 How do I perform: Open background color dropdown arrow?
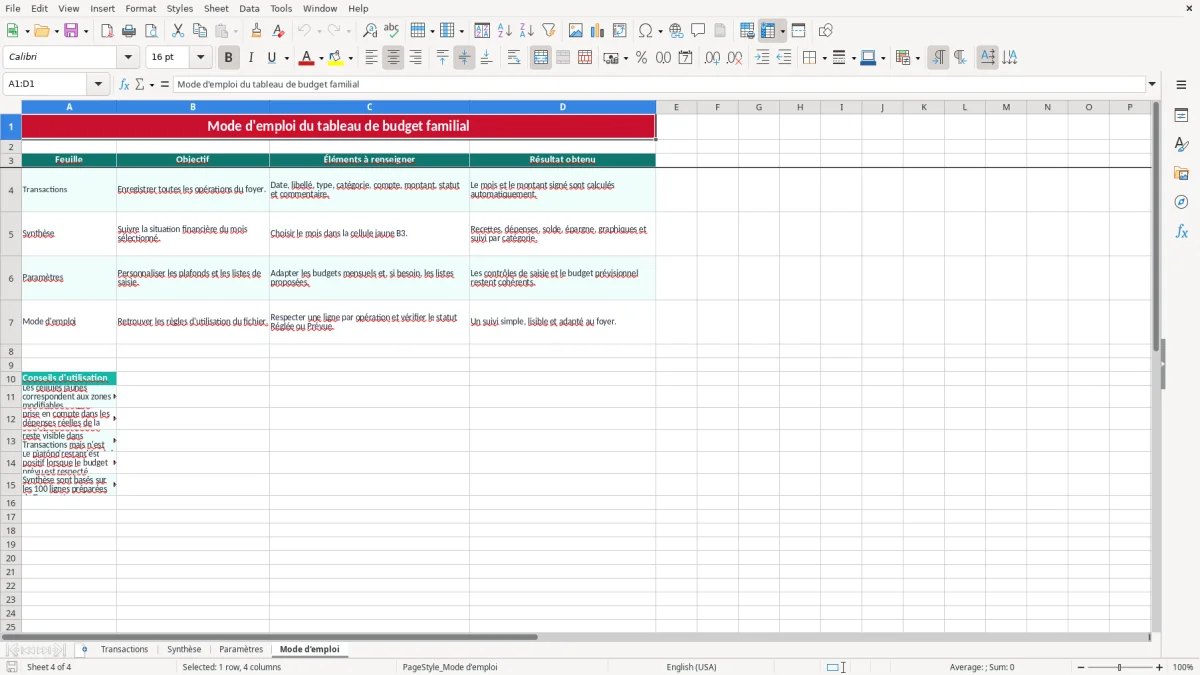pos(350,58)
